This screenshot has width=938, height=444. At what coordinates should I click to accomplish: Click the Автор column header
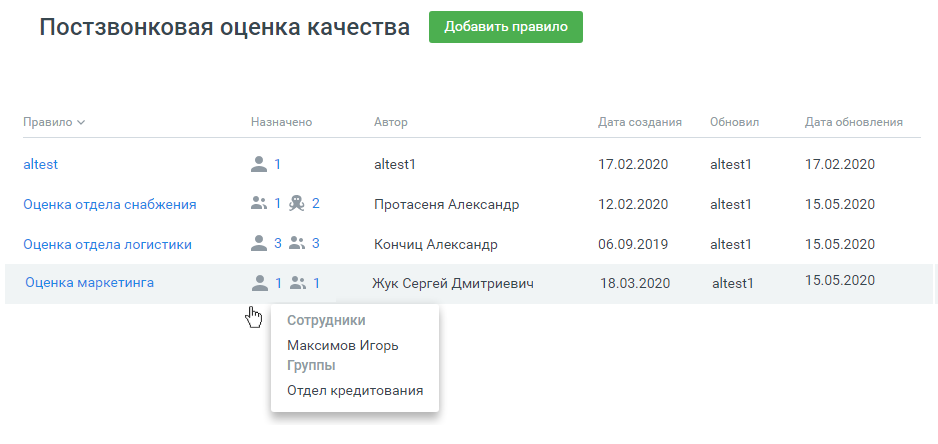tap(391, 122)
